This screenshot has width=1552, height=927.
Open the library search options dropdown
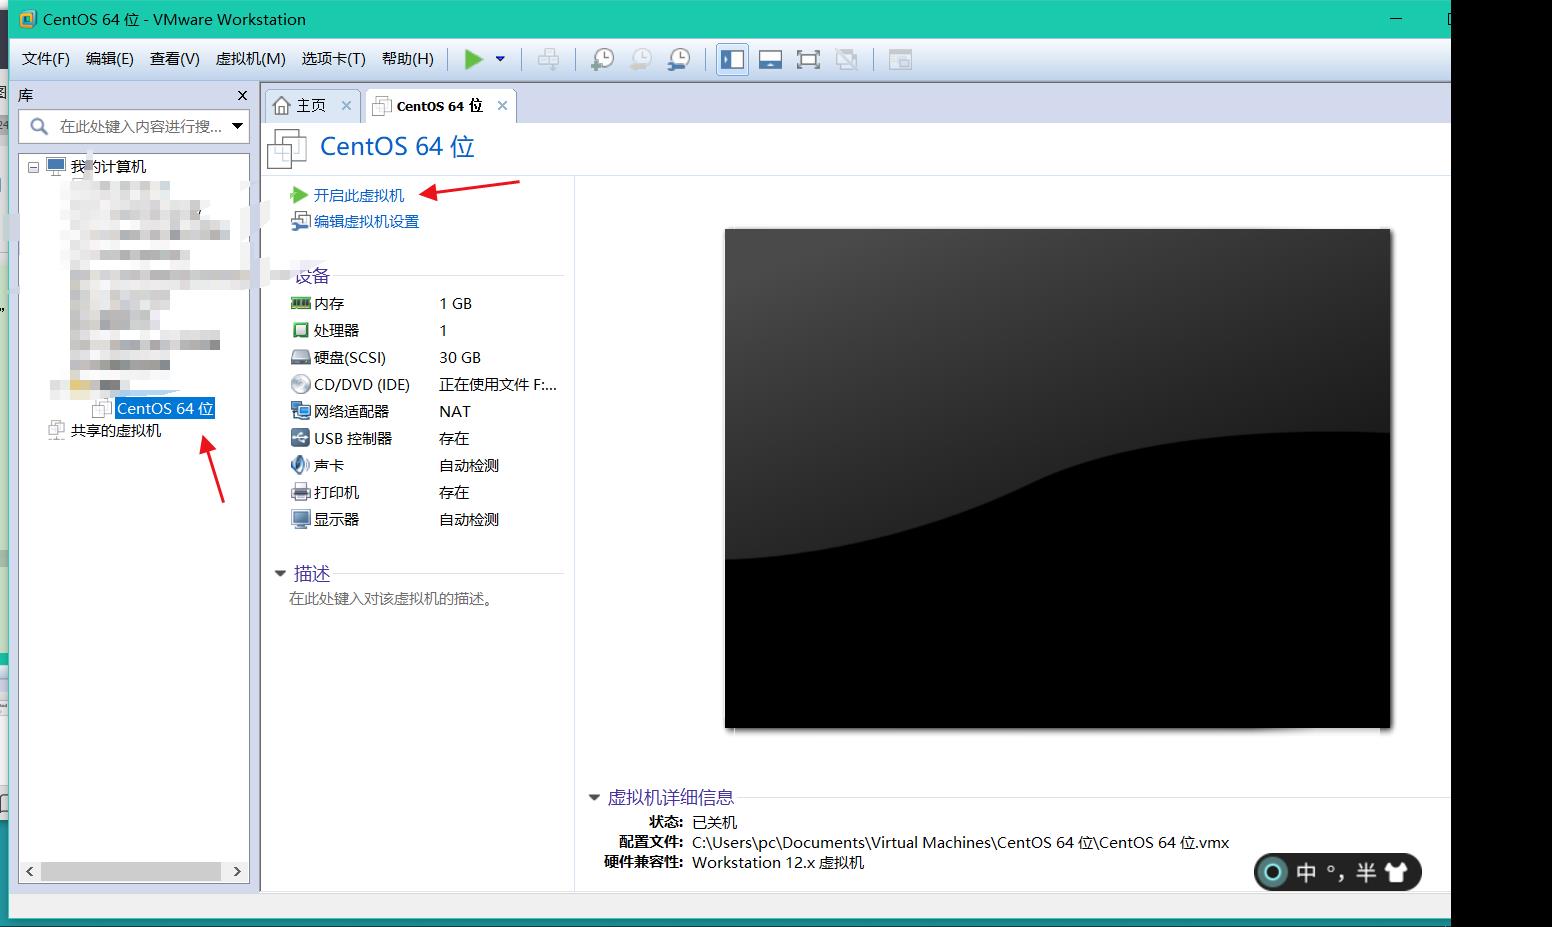pos(238,126)
